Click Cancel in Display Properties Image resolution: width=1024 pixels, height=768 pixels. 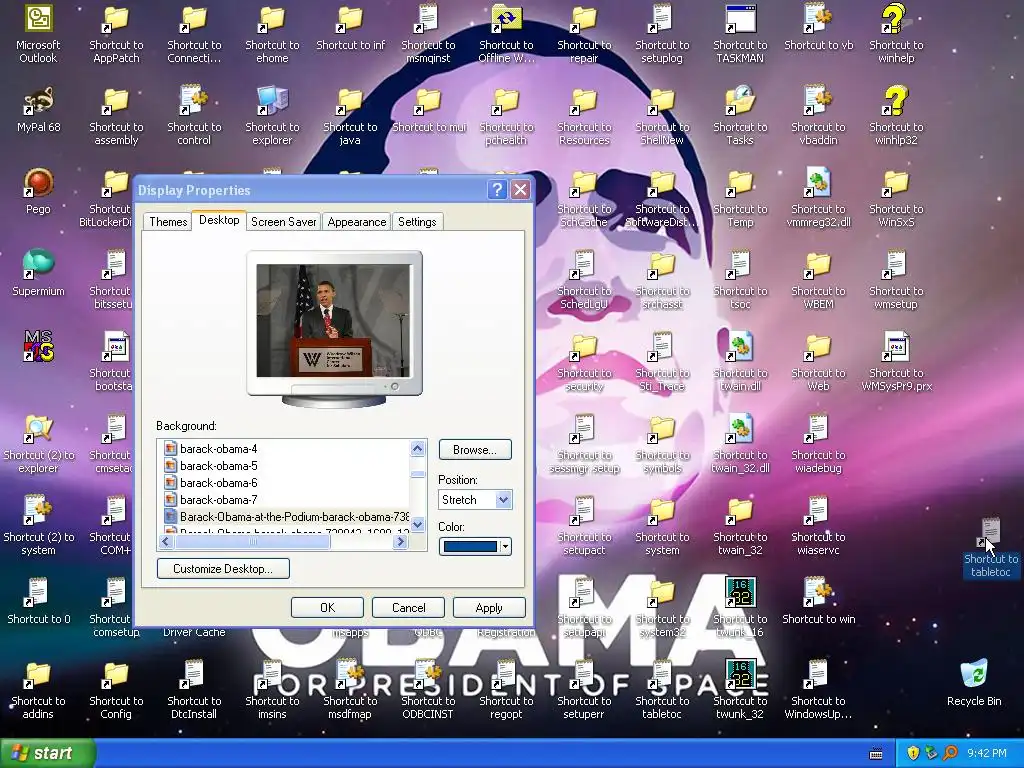(x=408, y=607)
